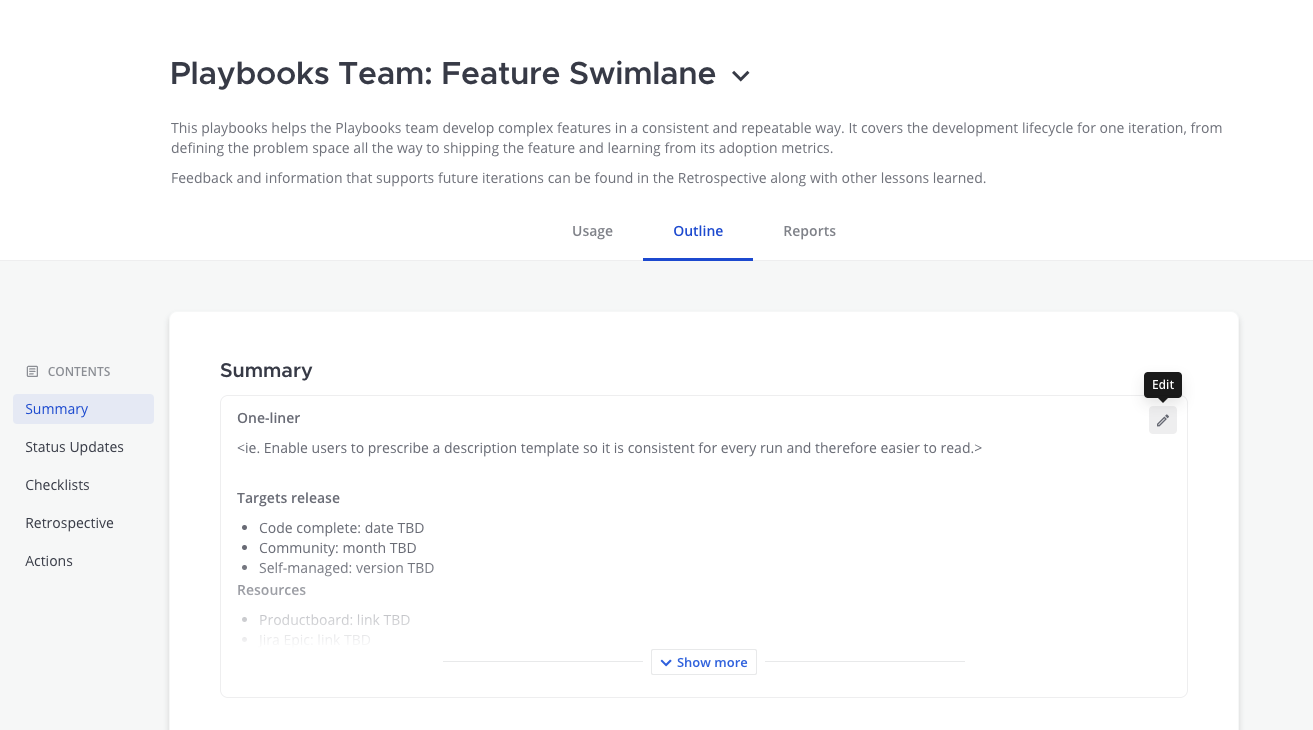The width and height of the screenshot is (1313, 730).
Task: Expand the Summary card via Show more
Action: tap(703, 662)
